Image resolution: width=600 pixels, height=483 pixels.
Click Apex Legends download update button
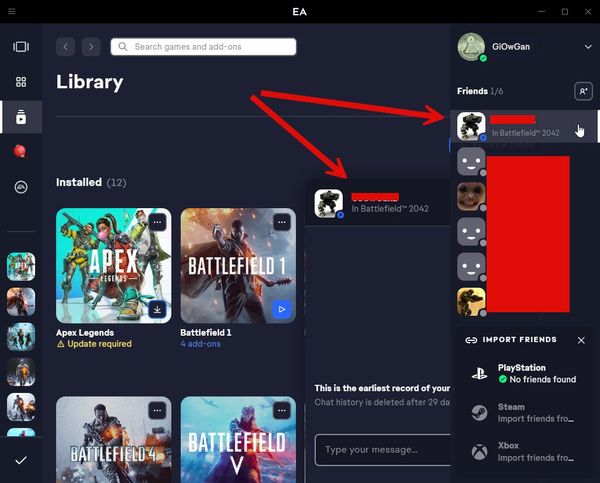coord(157,309)
